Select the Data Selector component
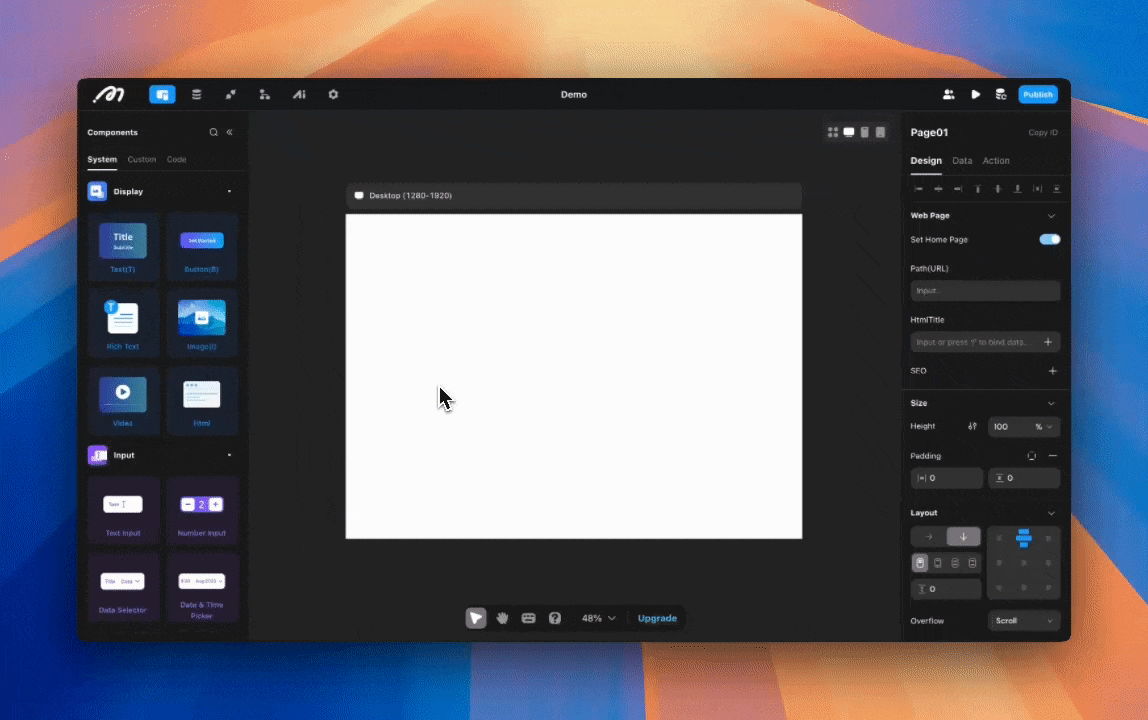1148x720 pixels. [123, 587]
